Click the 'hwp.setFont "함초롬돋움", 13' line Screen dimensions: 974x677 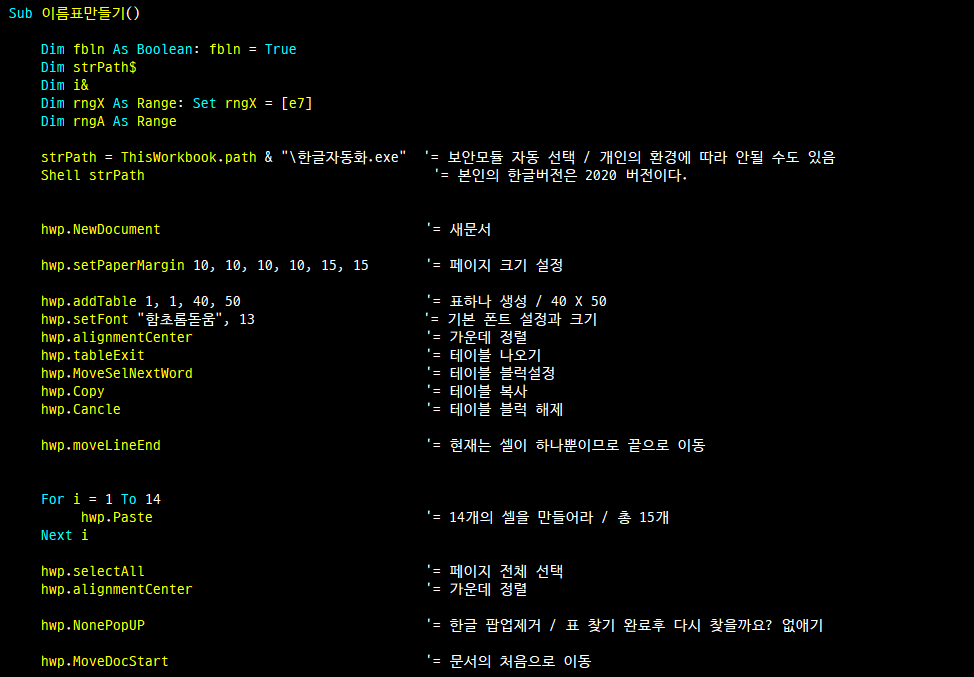tap(148, 319)
